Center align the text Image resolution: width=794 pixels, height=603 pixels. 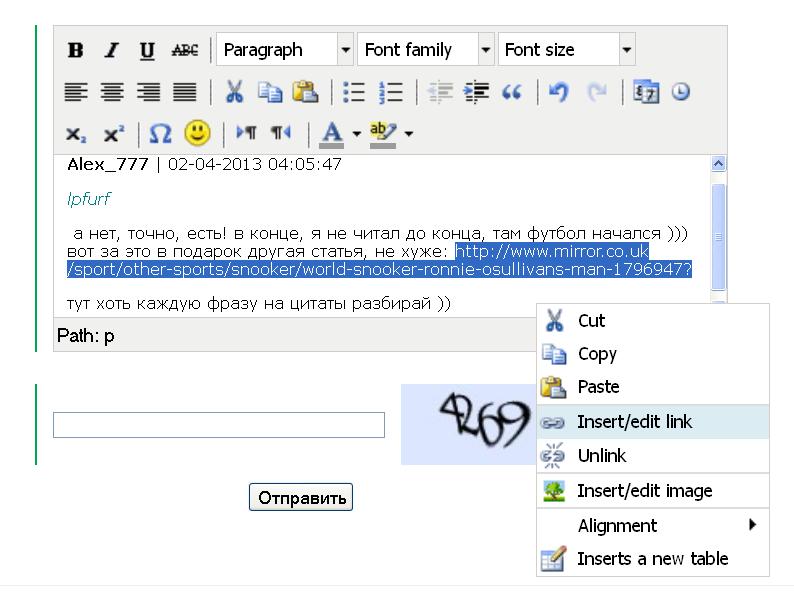click(x=112, y=92)
